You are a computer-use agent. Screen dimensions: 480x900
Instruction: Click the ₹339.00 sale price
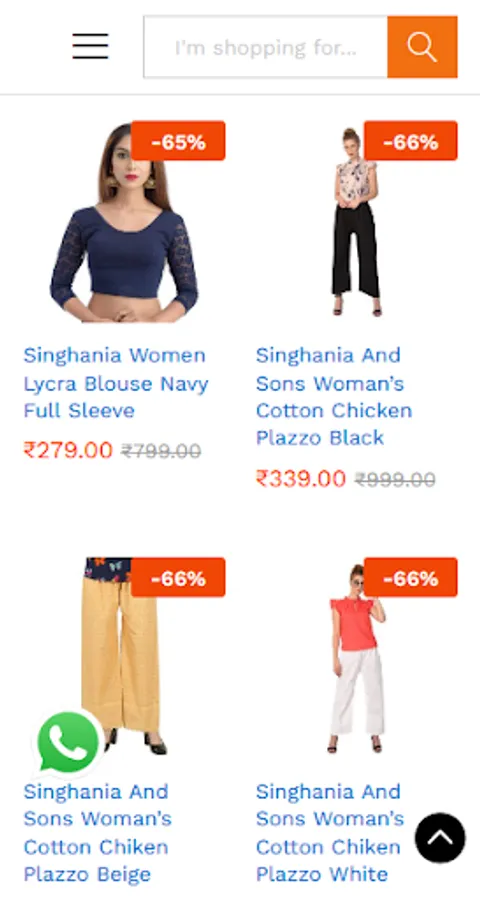[300, 478]
